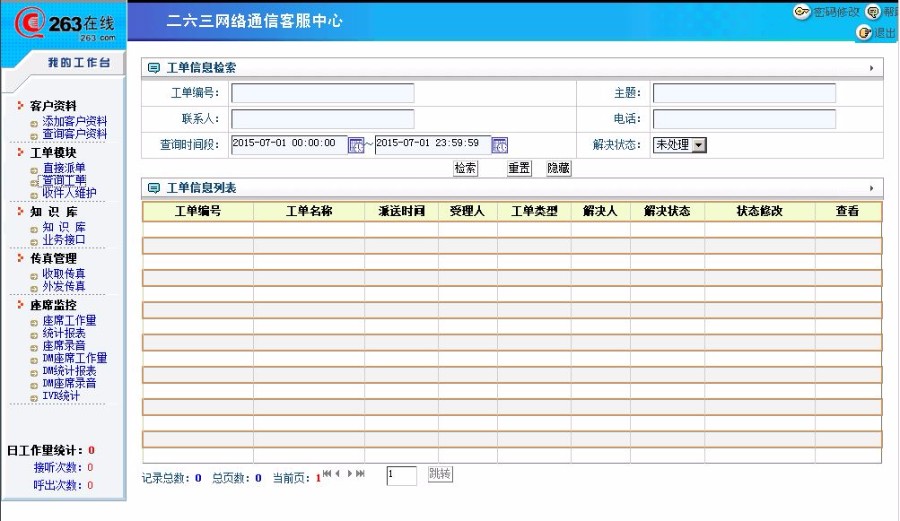Focus the 联系人 input field
The width and height of the screenshot is (900, 521).
pyautogui.click(x=323, y=119)
